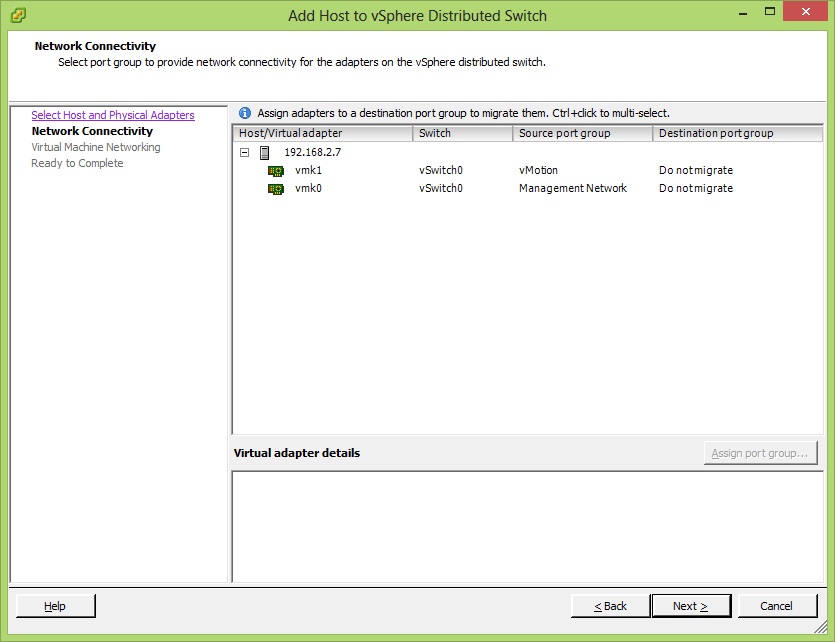Viewport: 835px width, 642px height.
Task: Open Destination port group cell for vmk0
Action: [x=696, y=189]
